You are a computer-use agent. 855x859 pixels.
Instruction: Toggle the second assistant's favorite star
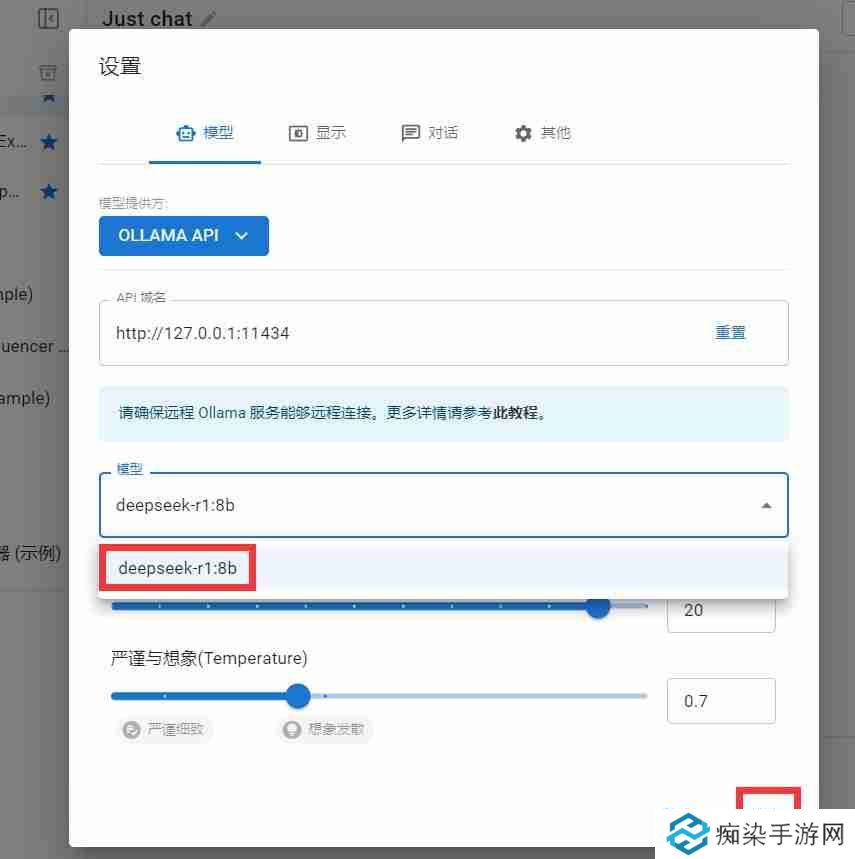pyautogui.click(x=48, y=191)
